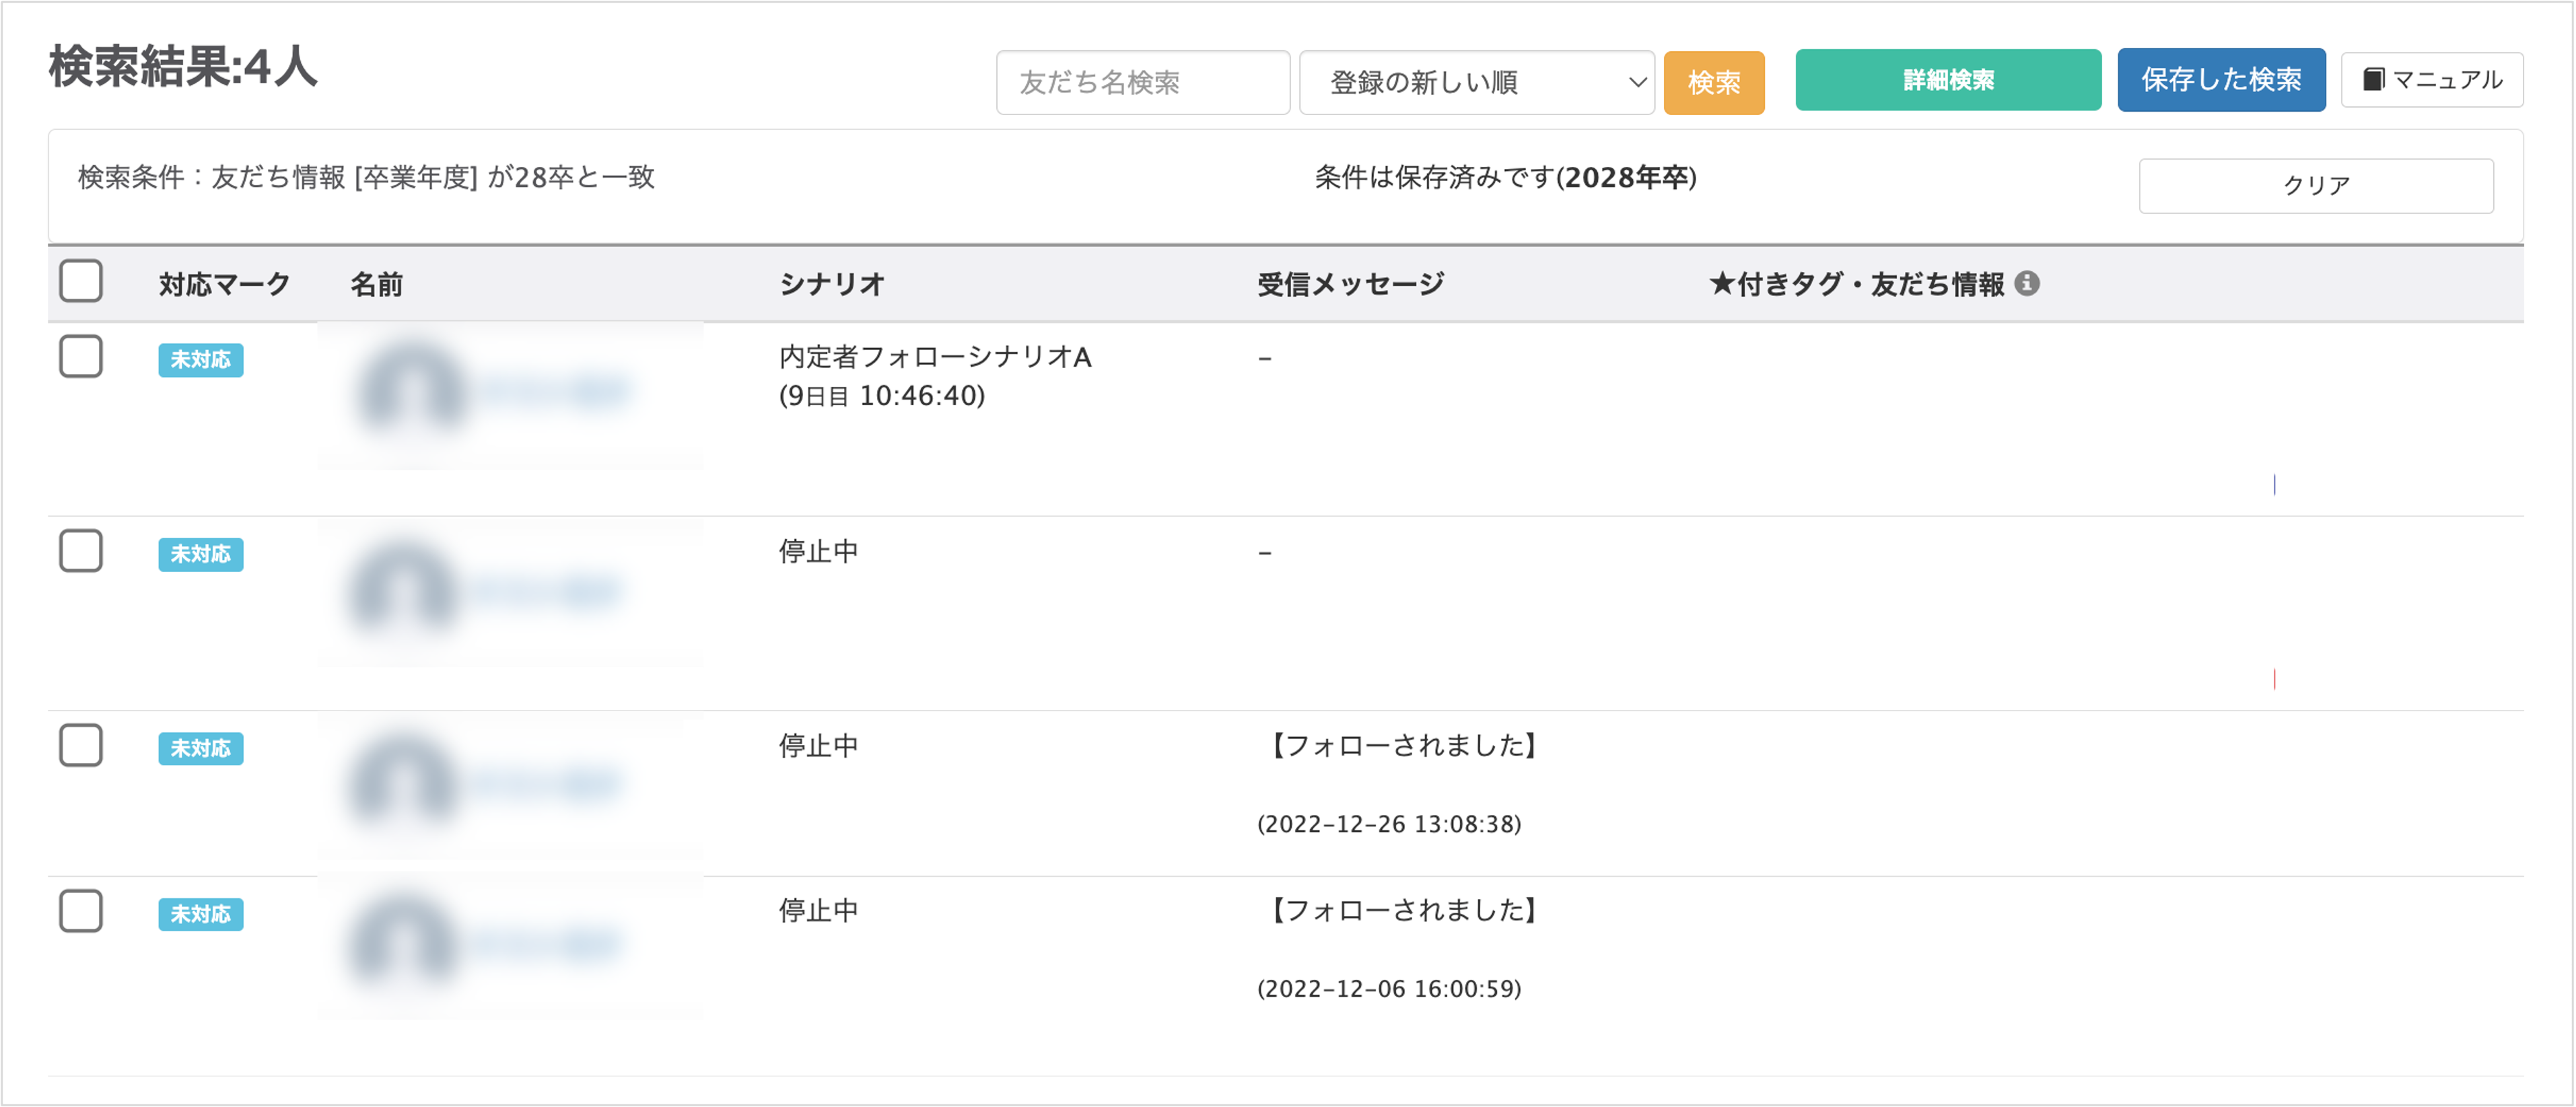Click the orange 検索 button
This screenshot has width=2576, height=1107.
(1713, 82)
